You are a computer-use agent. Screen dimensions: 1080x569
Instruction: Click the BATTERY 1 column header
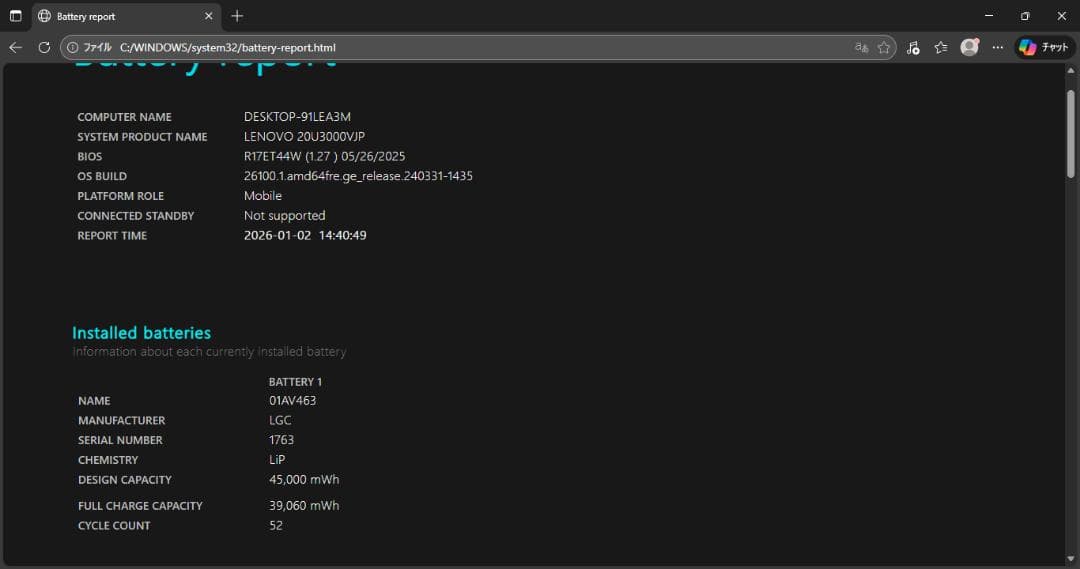[295, 382]
